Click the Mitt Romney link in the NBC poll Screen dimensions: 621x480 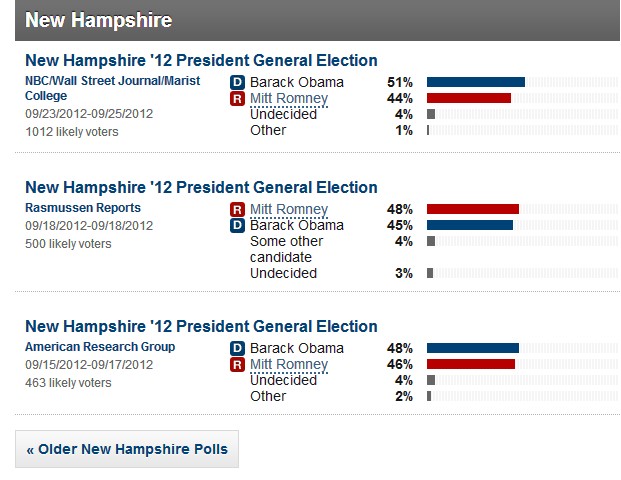[x=289, y=99]
